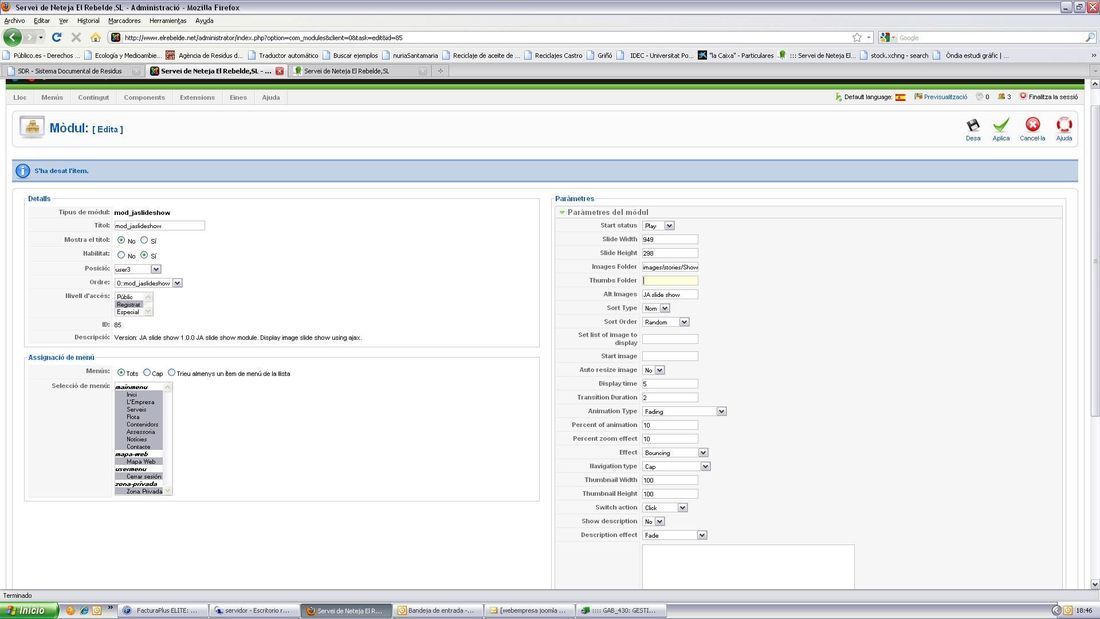
Task: Click the Mòdul module heading icon
Action: 32,127
